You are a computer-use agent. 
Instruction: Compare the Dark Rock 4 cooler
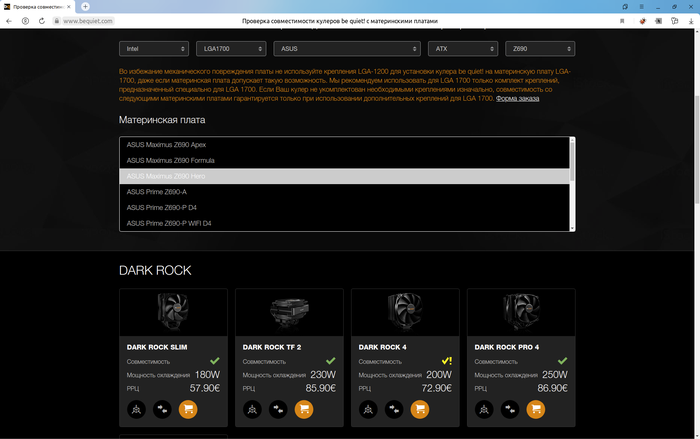click(394, 409)
